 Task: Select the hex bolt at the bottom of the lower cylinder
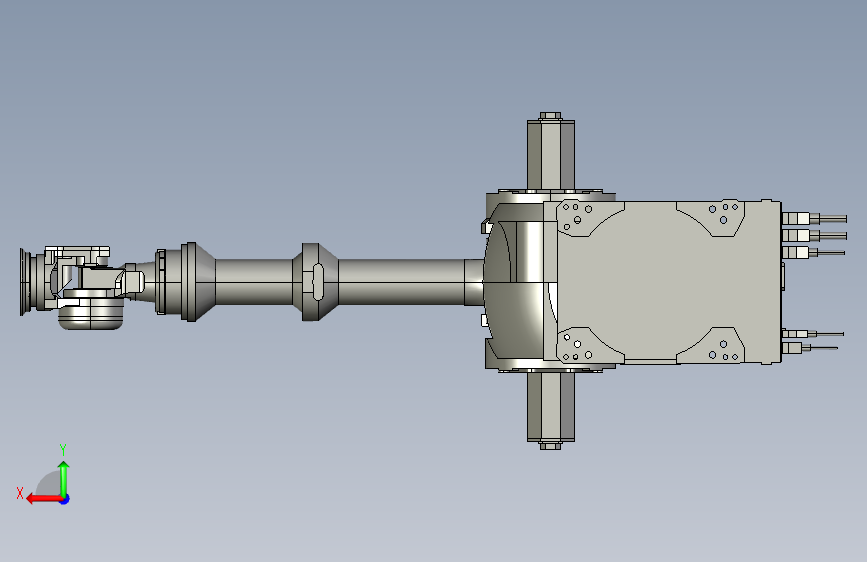(550, 445)
